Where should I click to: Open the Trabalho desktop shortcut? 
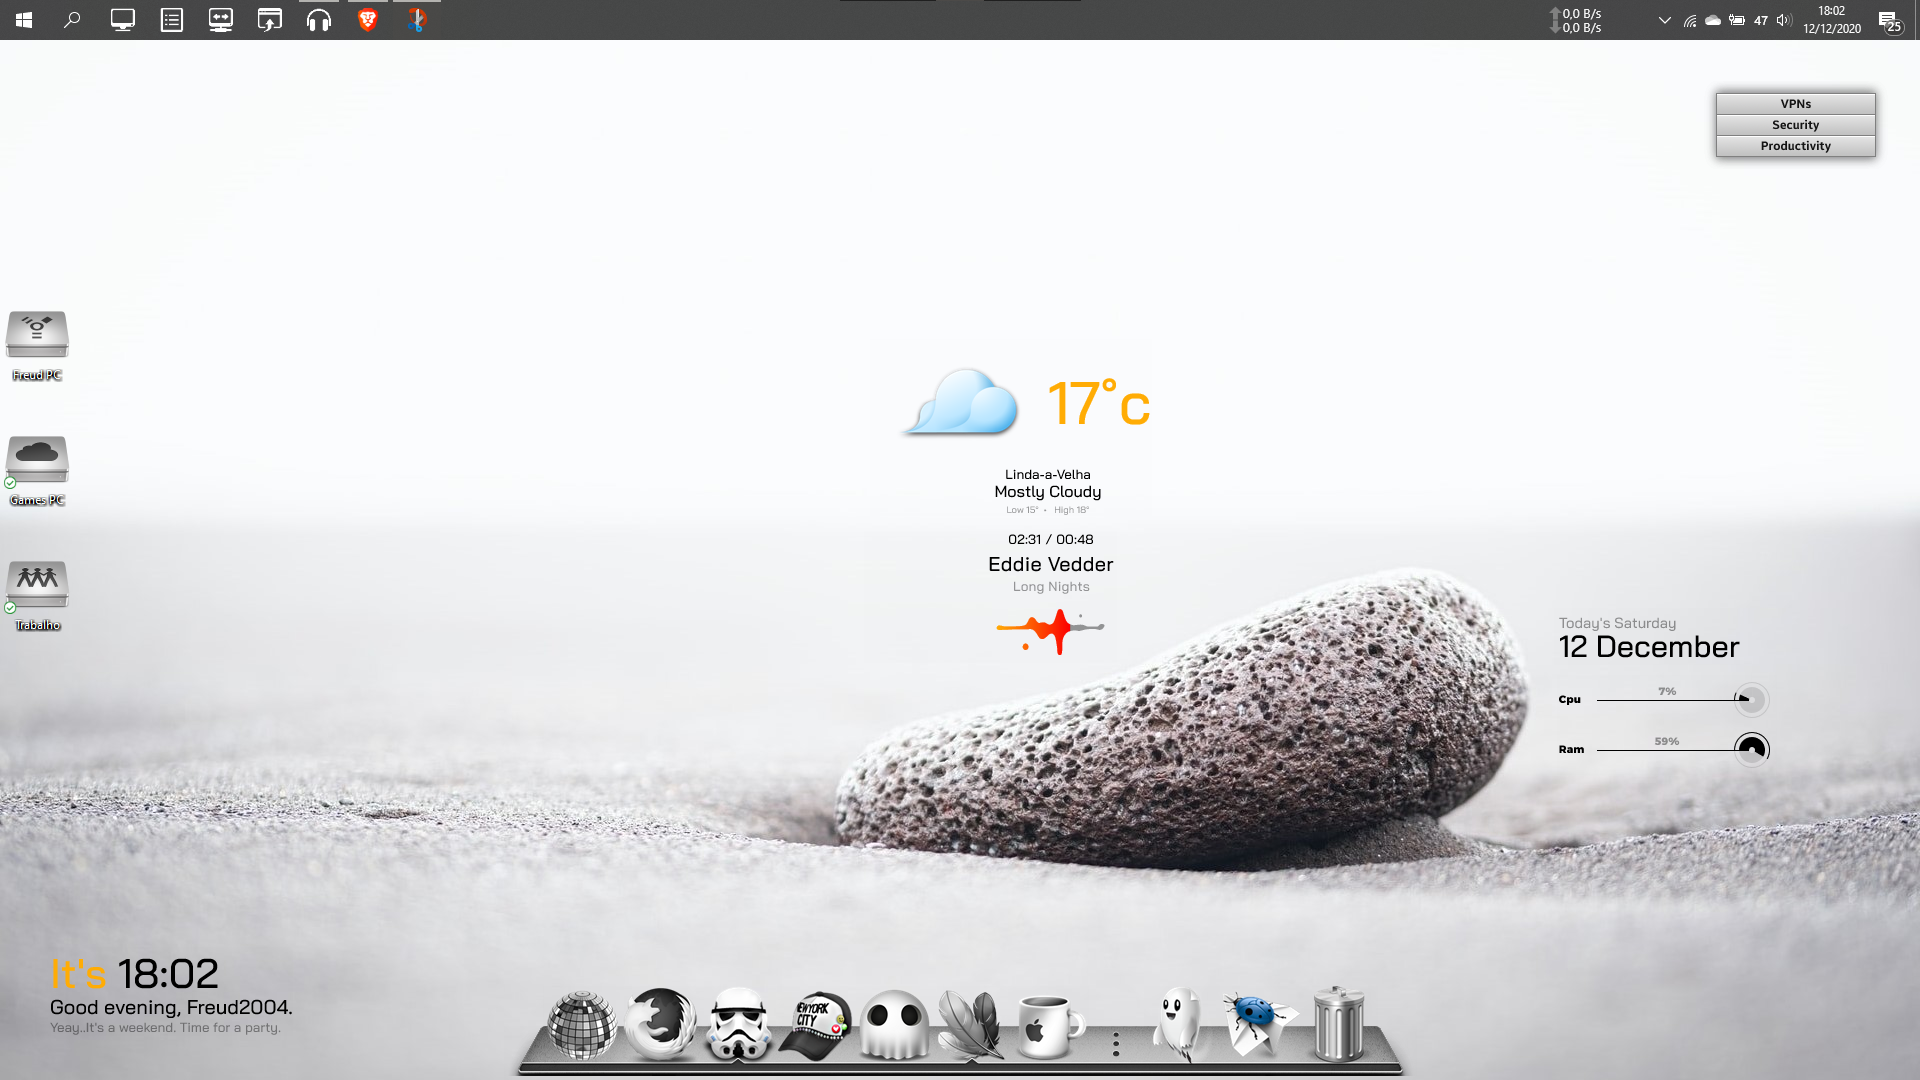pyautogui.click(x=37, y=585)
